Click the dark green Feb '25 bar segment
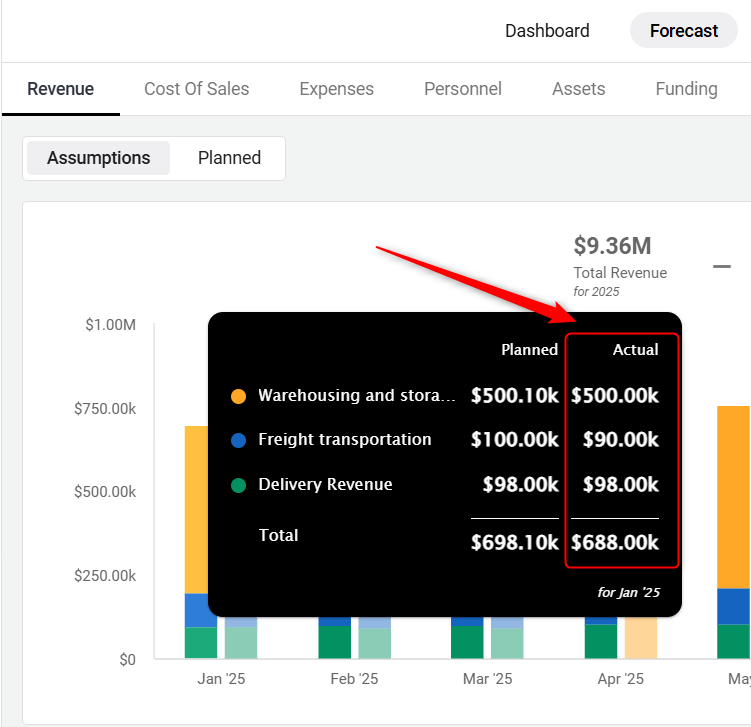The image size is (751, 727). [334, 642]
